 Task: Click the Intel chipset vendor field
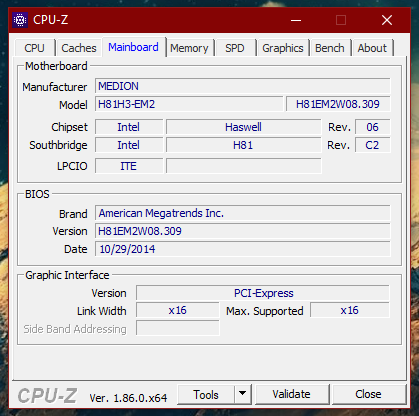tap(129, 127)
